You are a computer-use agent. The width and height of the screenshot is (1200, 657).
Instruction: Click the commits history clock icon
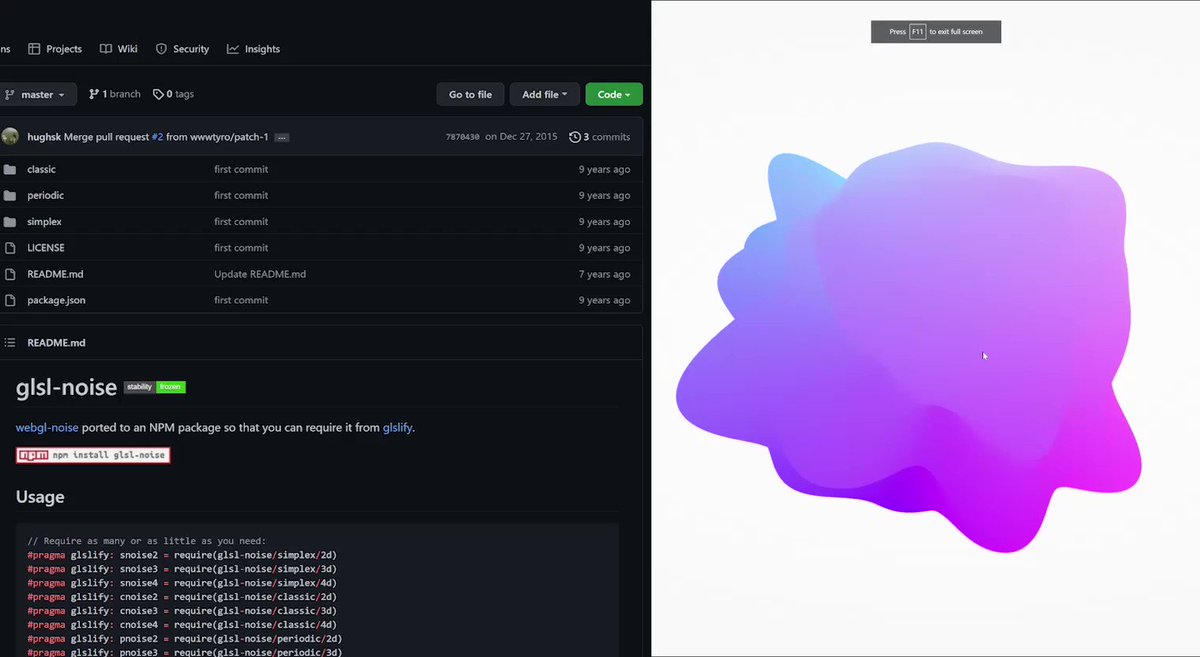pyautogui.click(x=575, y=137)
